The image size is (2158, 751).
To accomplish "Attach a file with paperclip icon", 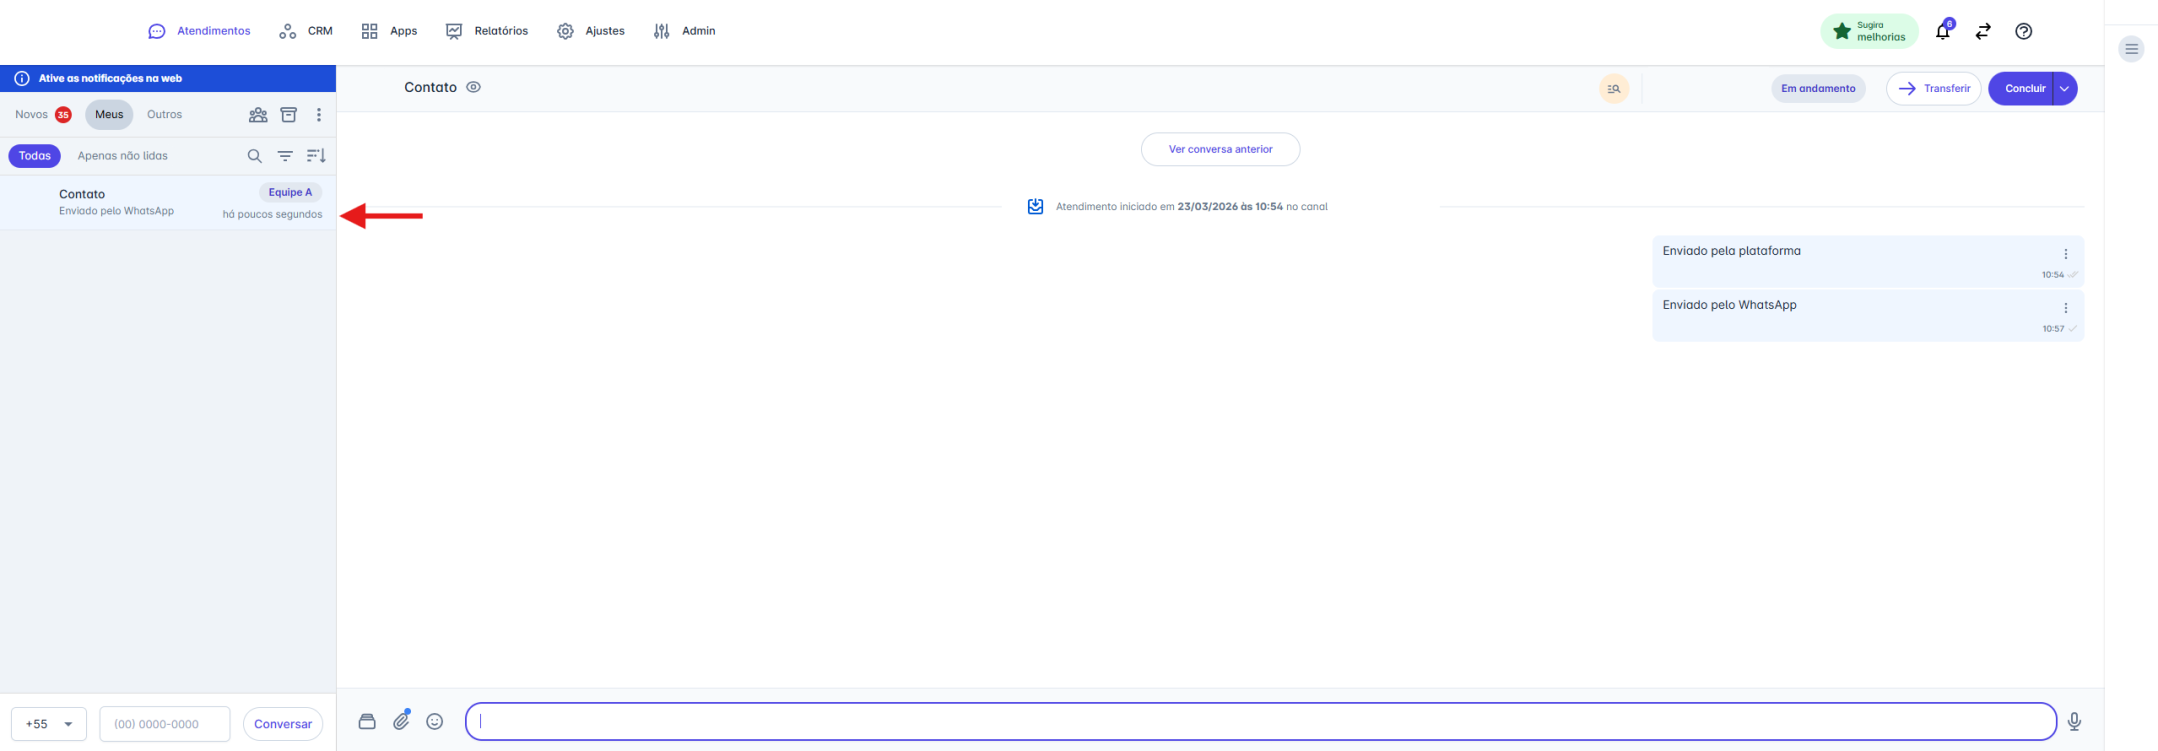I will tap(401, 721).
